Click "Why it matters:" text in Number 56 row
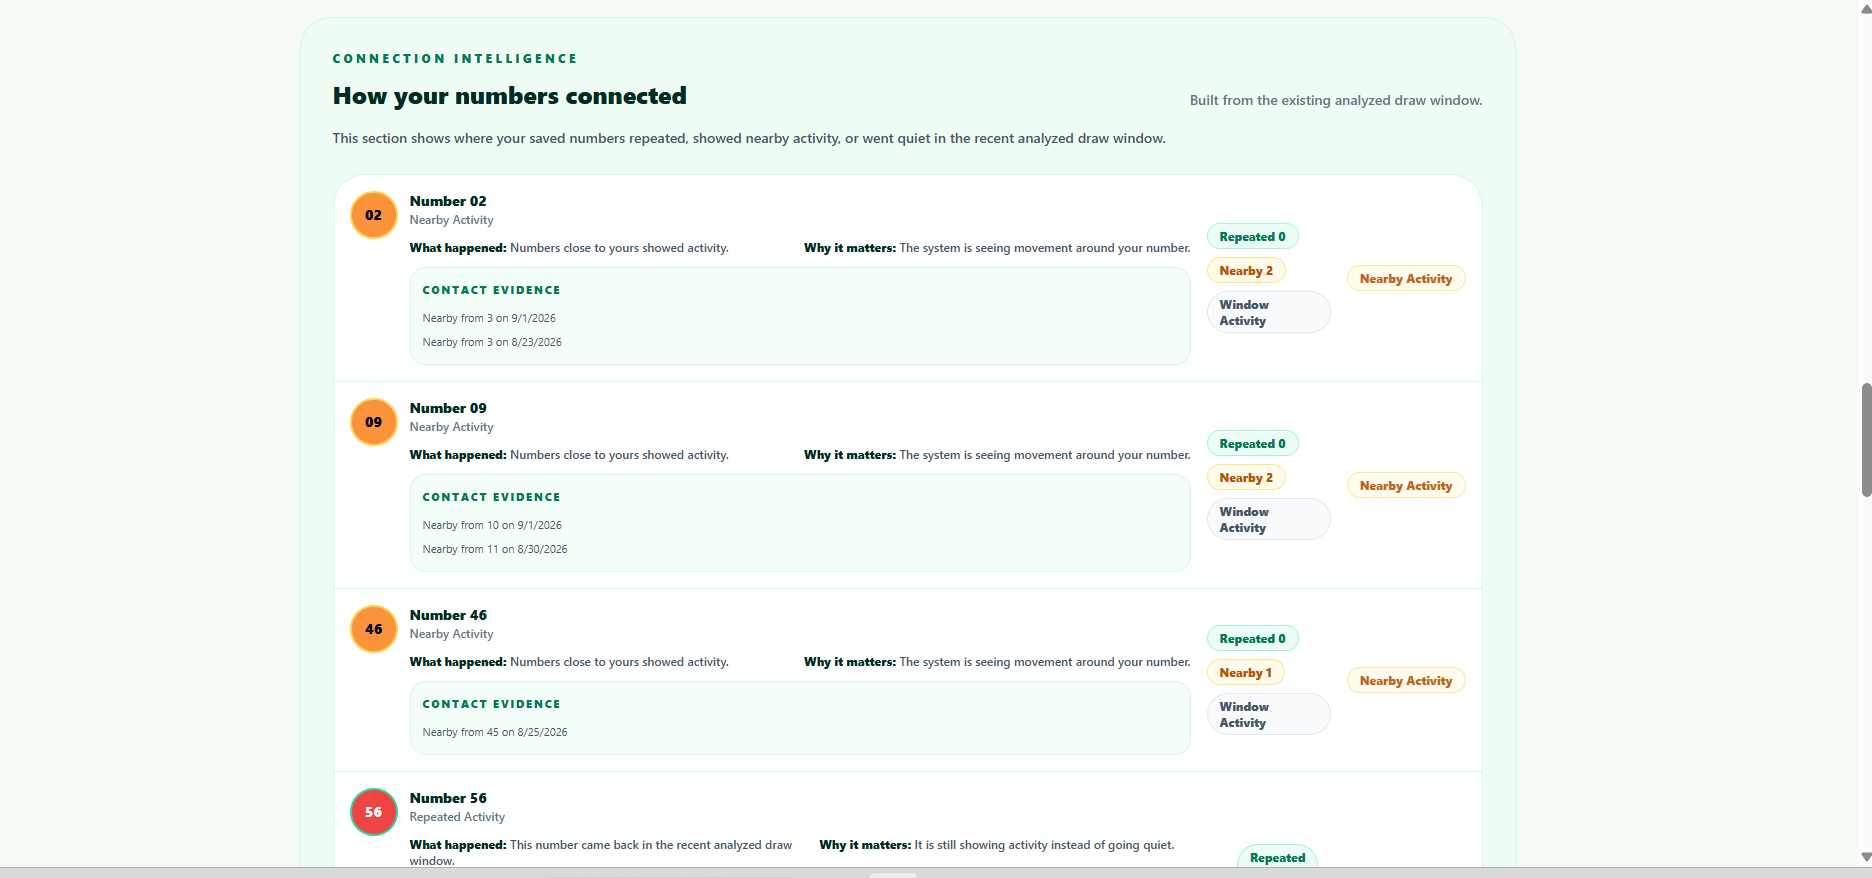The image size is (1872, 878). tap(865, 845)
